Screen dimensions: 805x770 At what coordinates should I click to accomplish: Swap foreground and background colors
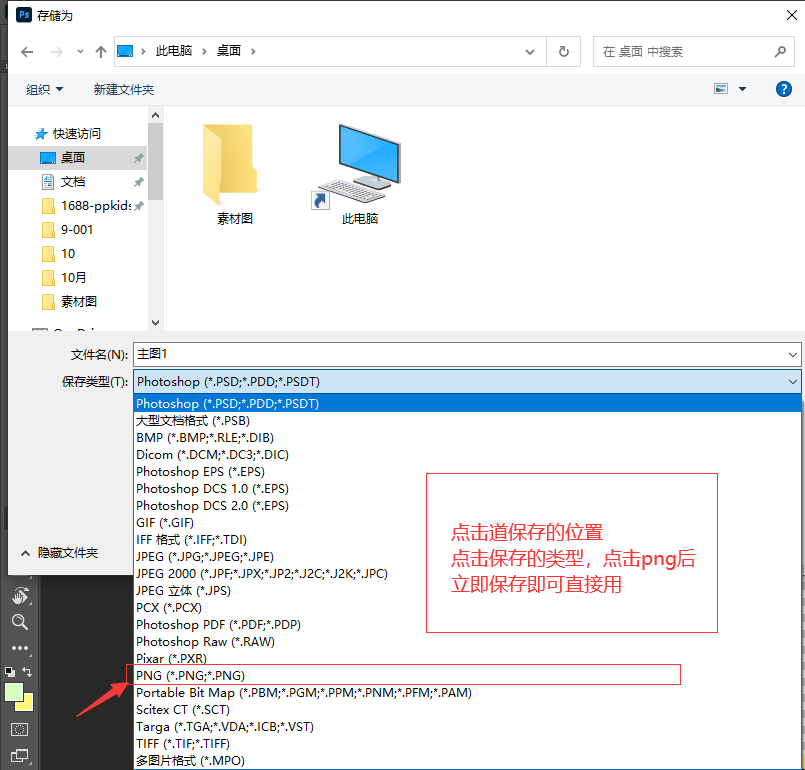(x=27, y=672)
